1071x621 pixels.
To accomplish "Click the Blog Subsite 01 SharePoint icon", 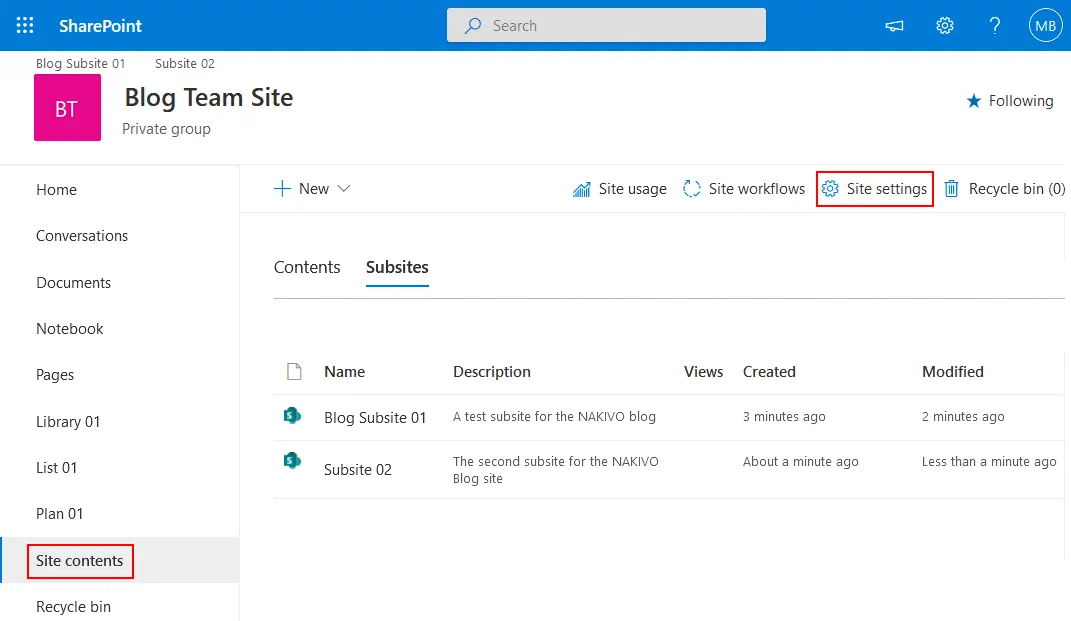I will point(292,416).
